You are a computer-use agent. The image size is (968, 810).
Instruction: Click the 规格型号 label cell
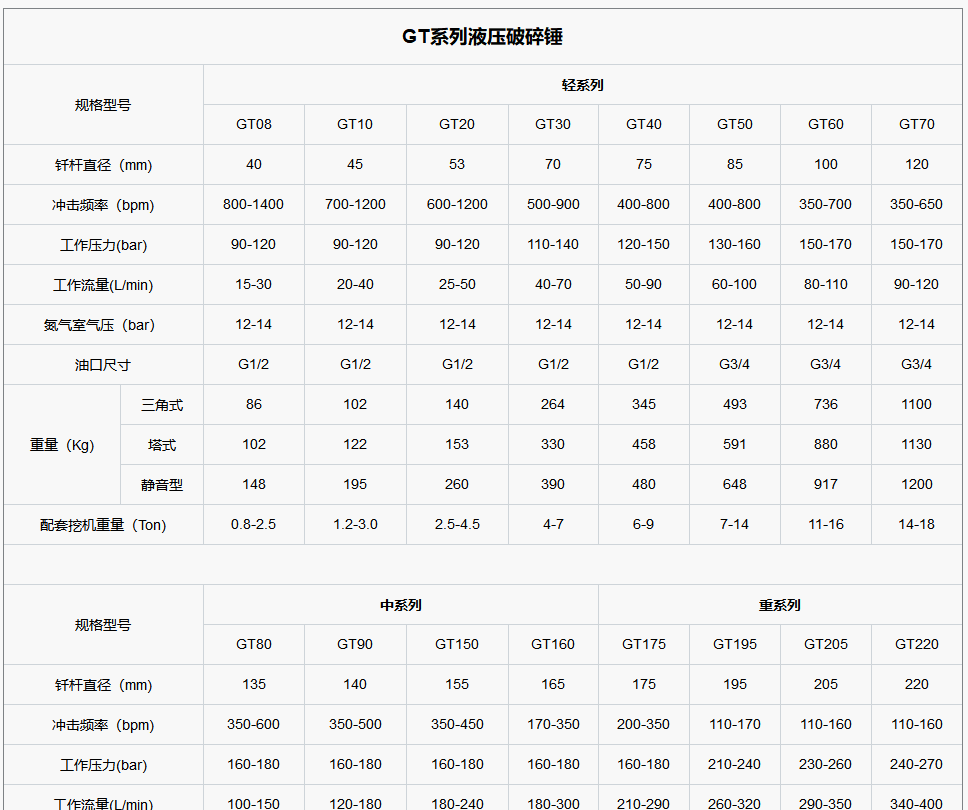[103, 104]
